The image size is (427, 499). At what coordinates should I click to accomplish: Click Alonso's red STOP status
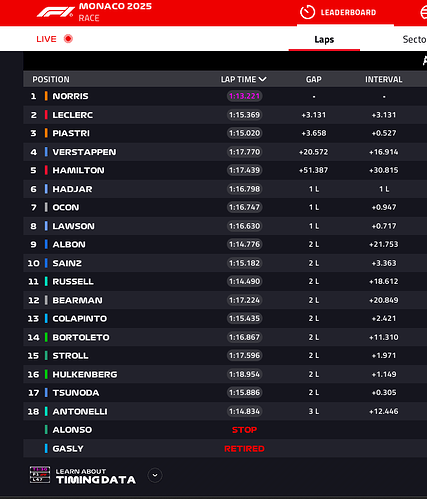tap(244, 430)
